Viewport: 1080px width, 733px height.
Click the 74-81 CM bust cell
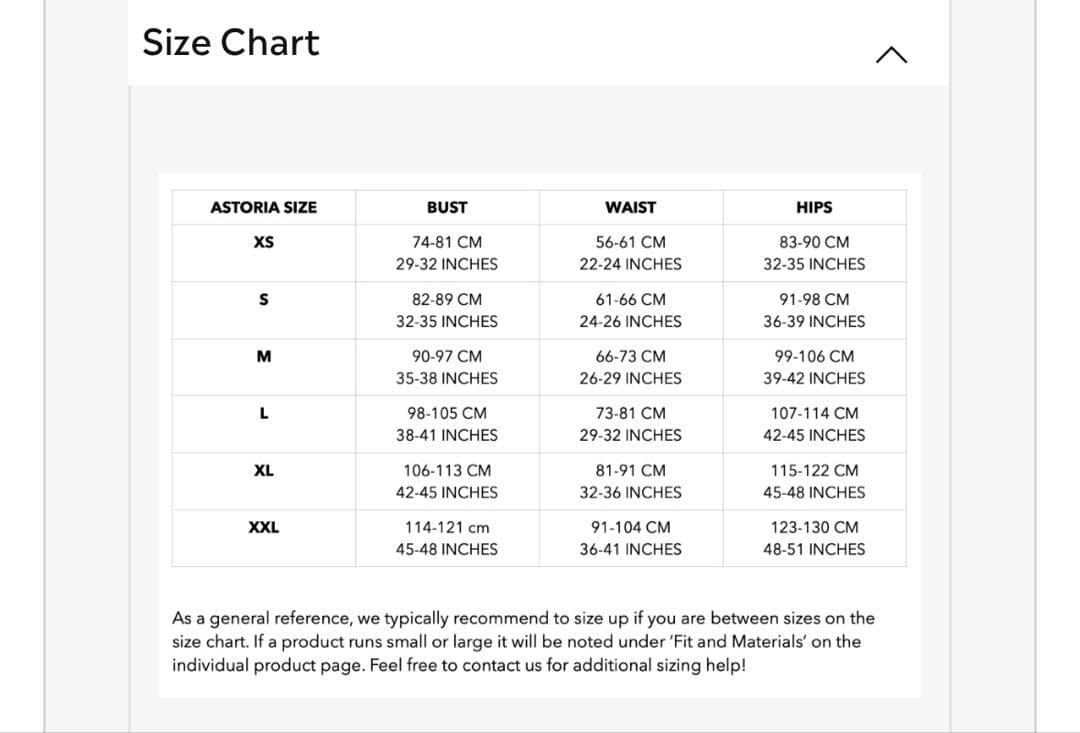(447, 243)
